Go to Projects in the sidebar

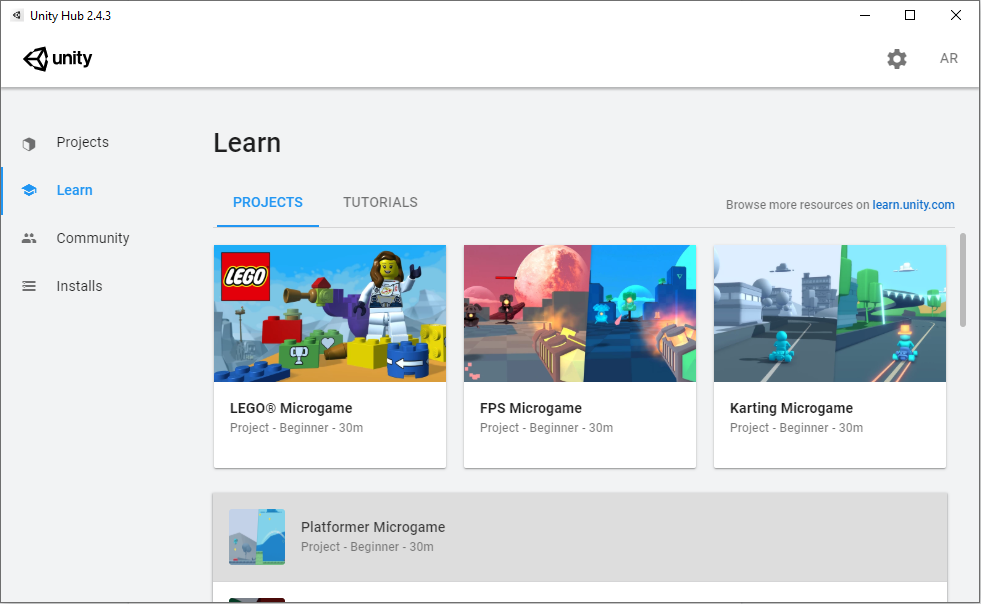pyautogui.click(x=82, y=142)
